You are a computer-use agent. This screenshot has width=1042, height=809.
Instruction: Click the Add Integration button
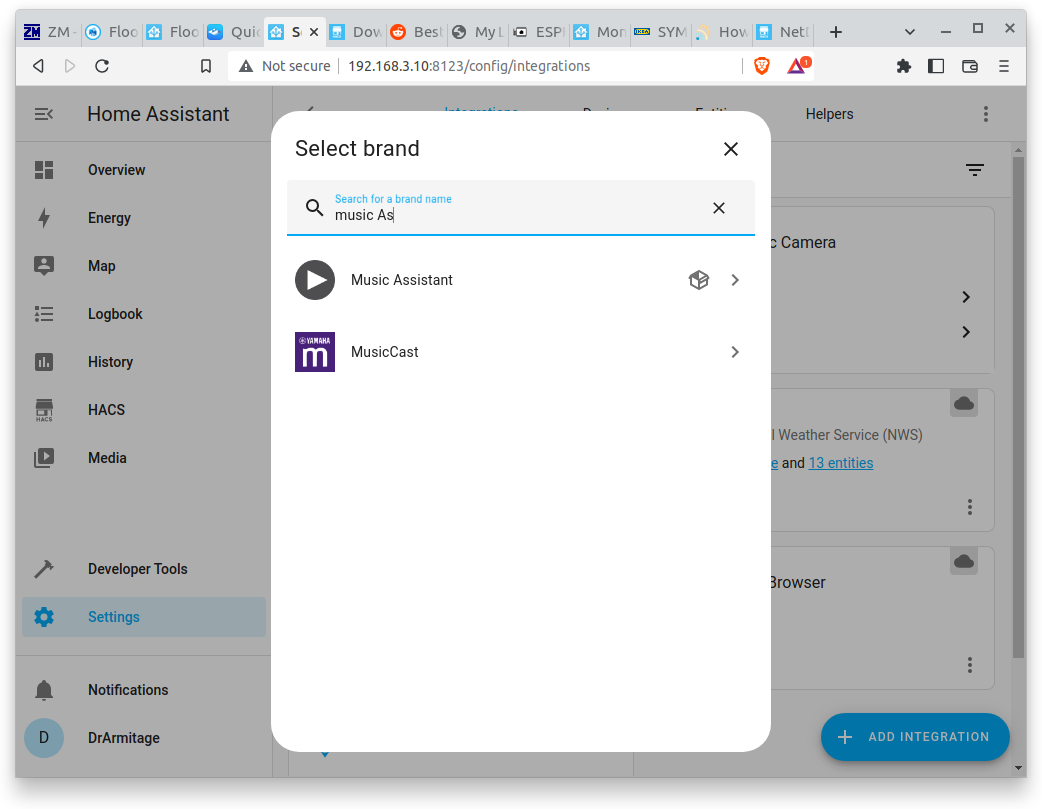915,737
